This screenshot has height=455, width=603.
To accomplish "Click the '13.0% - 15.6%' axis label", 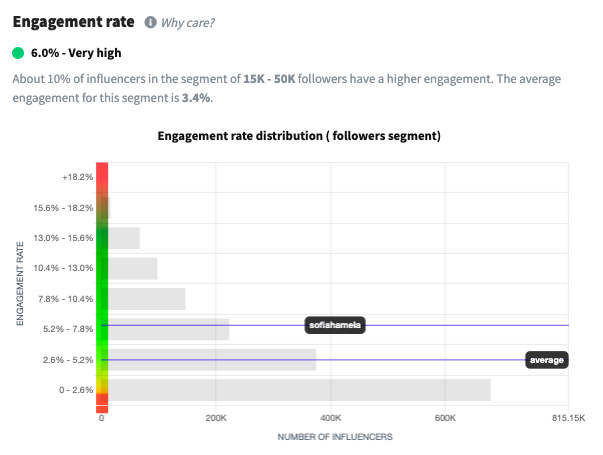I will pos(63,238).
